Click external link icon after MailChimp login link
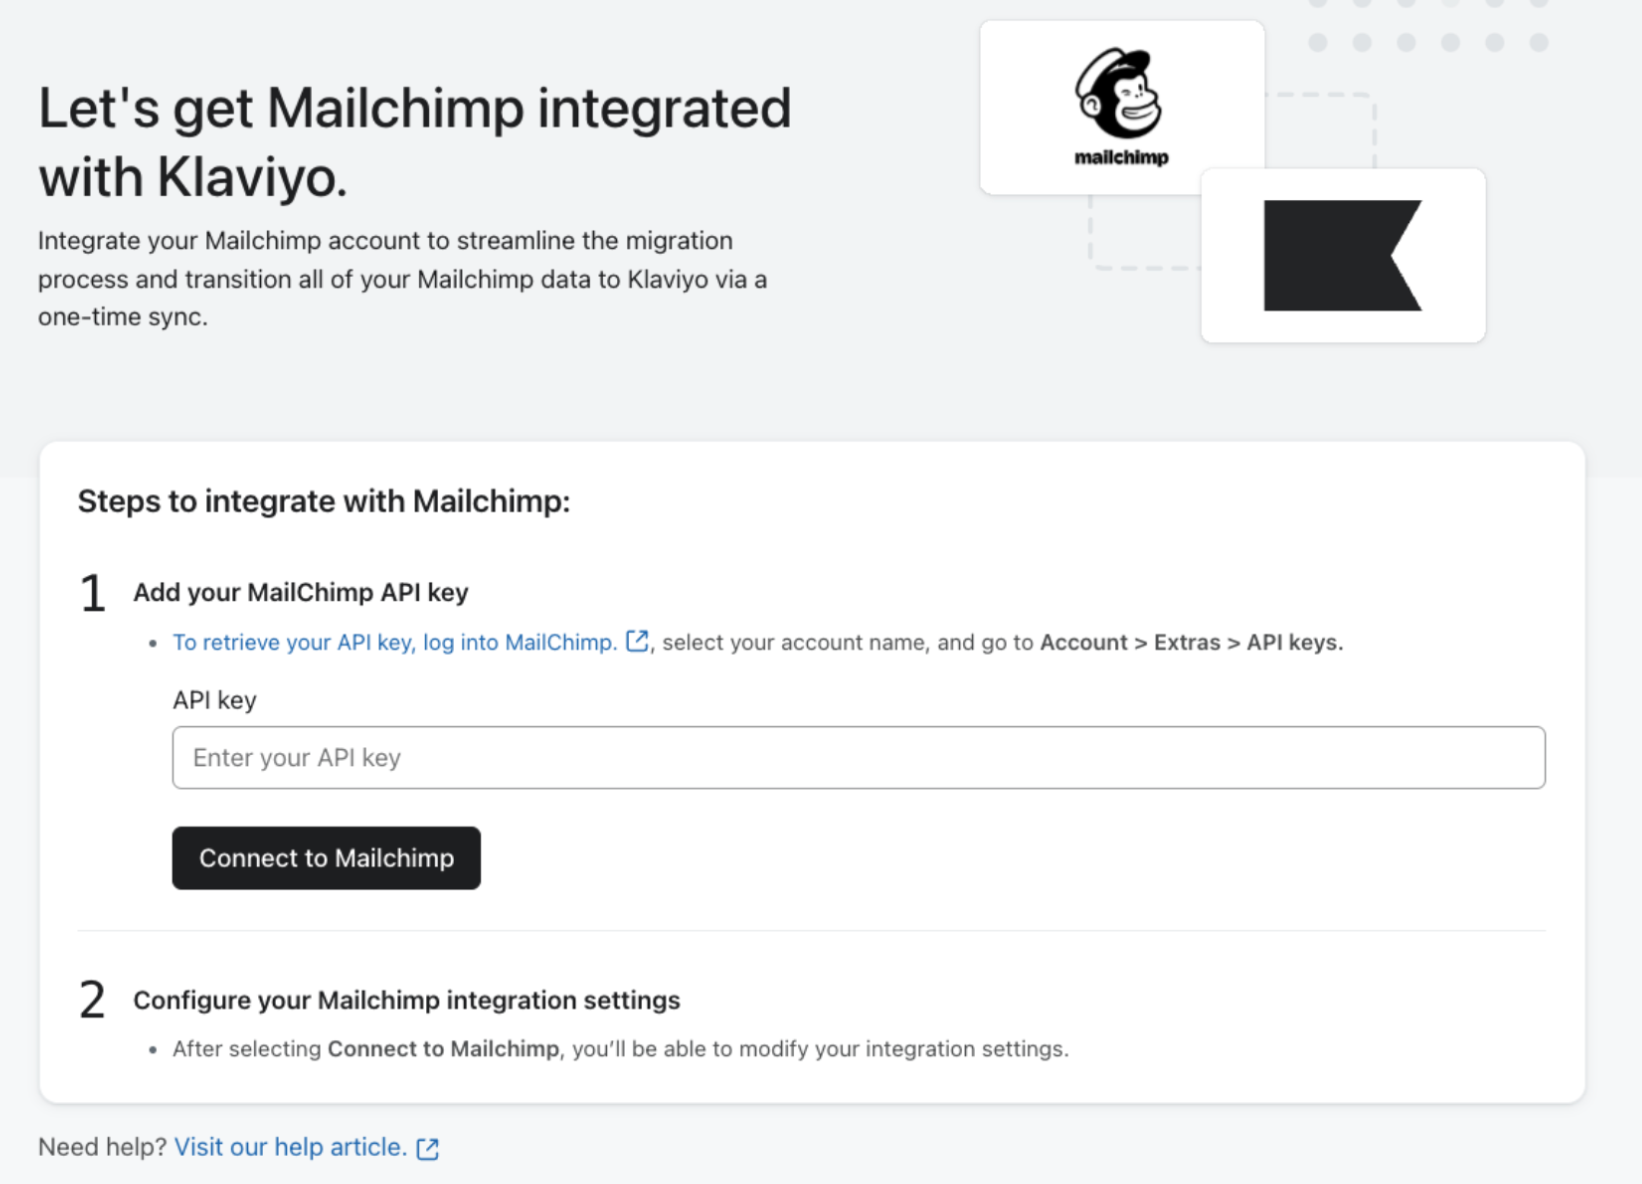This screenshot has height=1184, width=1642. [637, 641]
